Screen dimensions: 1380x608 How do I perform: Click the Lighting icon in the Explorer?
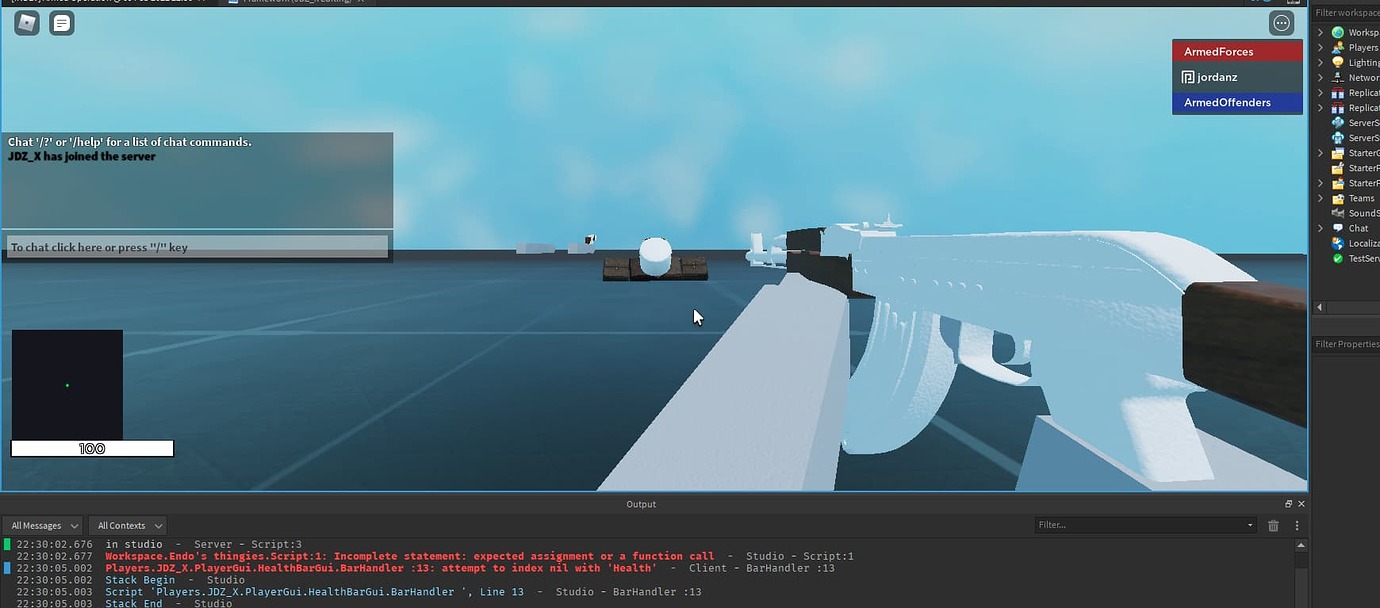(1339, 62)
